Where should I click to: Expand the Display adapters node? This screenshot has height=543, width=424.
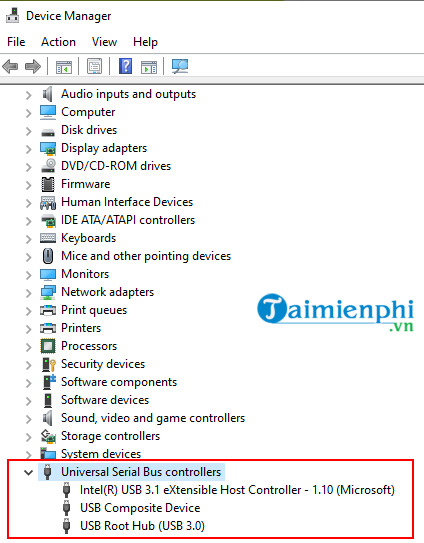tap(28, 149)
